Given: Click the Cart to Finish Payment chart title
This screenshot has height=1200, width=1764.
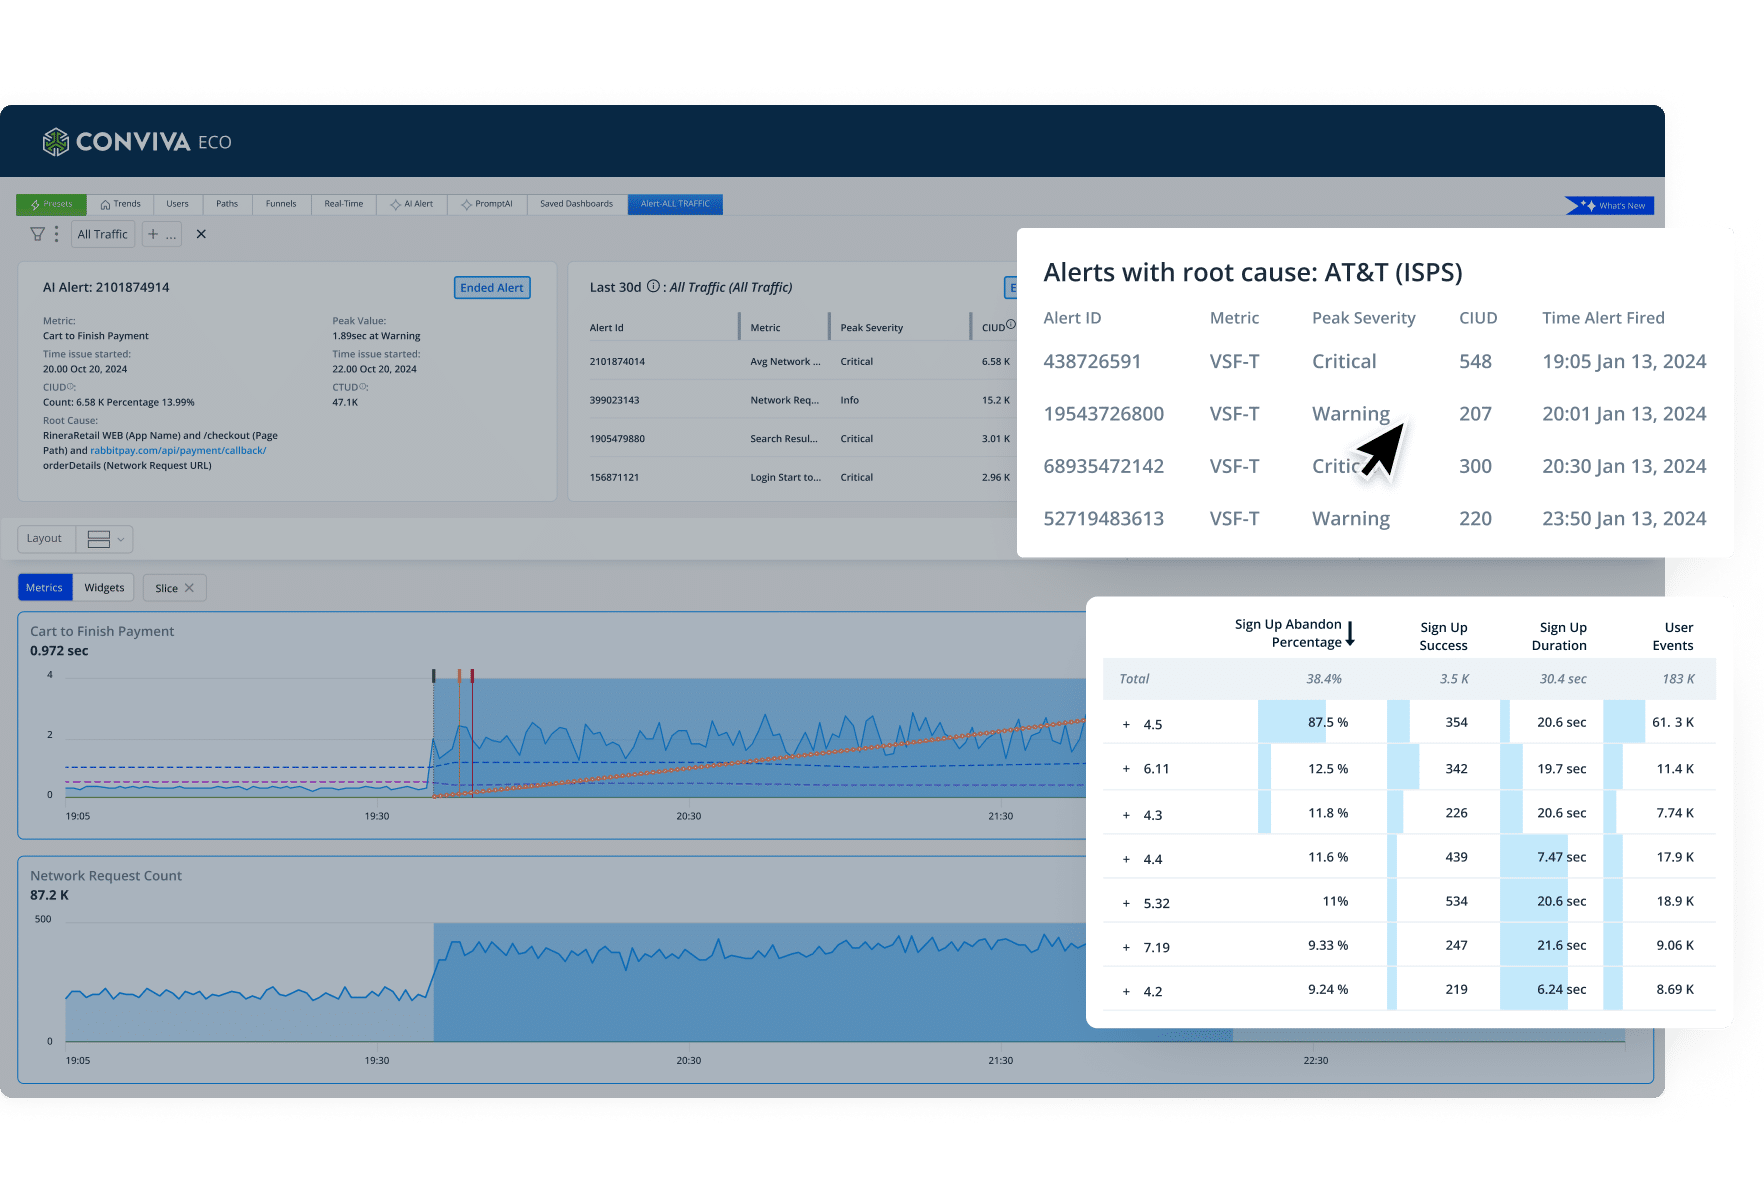Looking at the screenshot, I should 102,632.
